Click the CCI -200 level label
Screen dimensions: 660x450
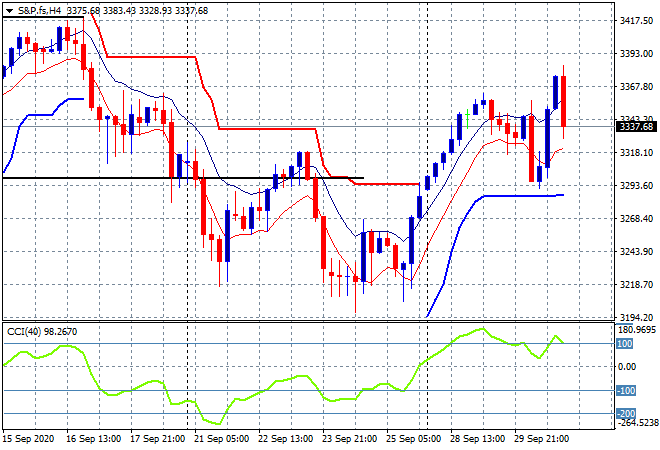[x=626, y=413]
